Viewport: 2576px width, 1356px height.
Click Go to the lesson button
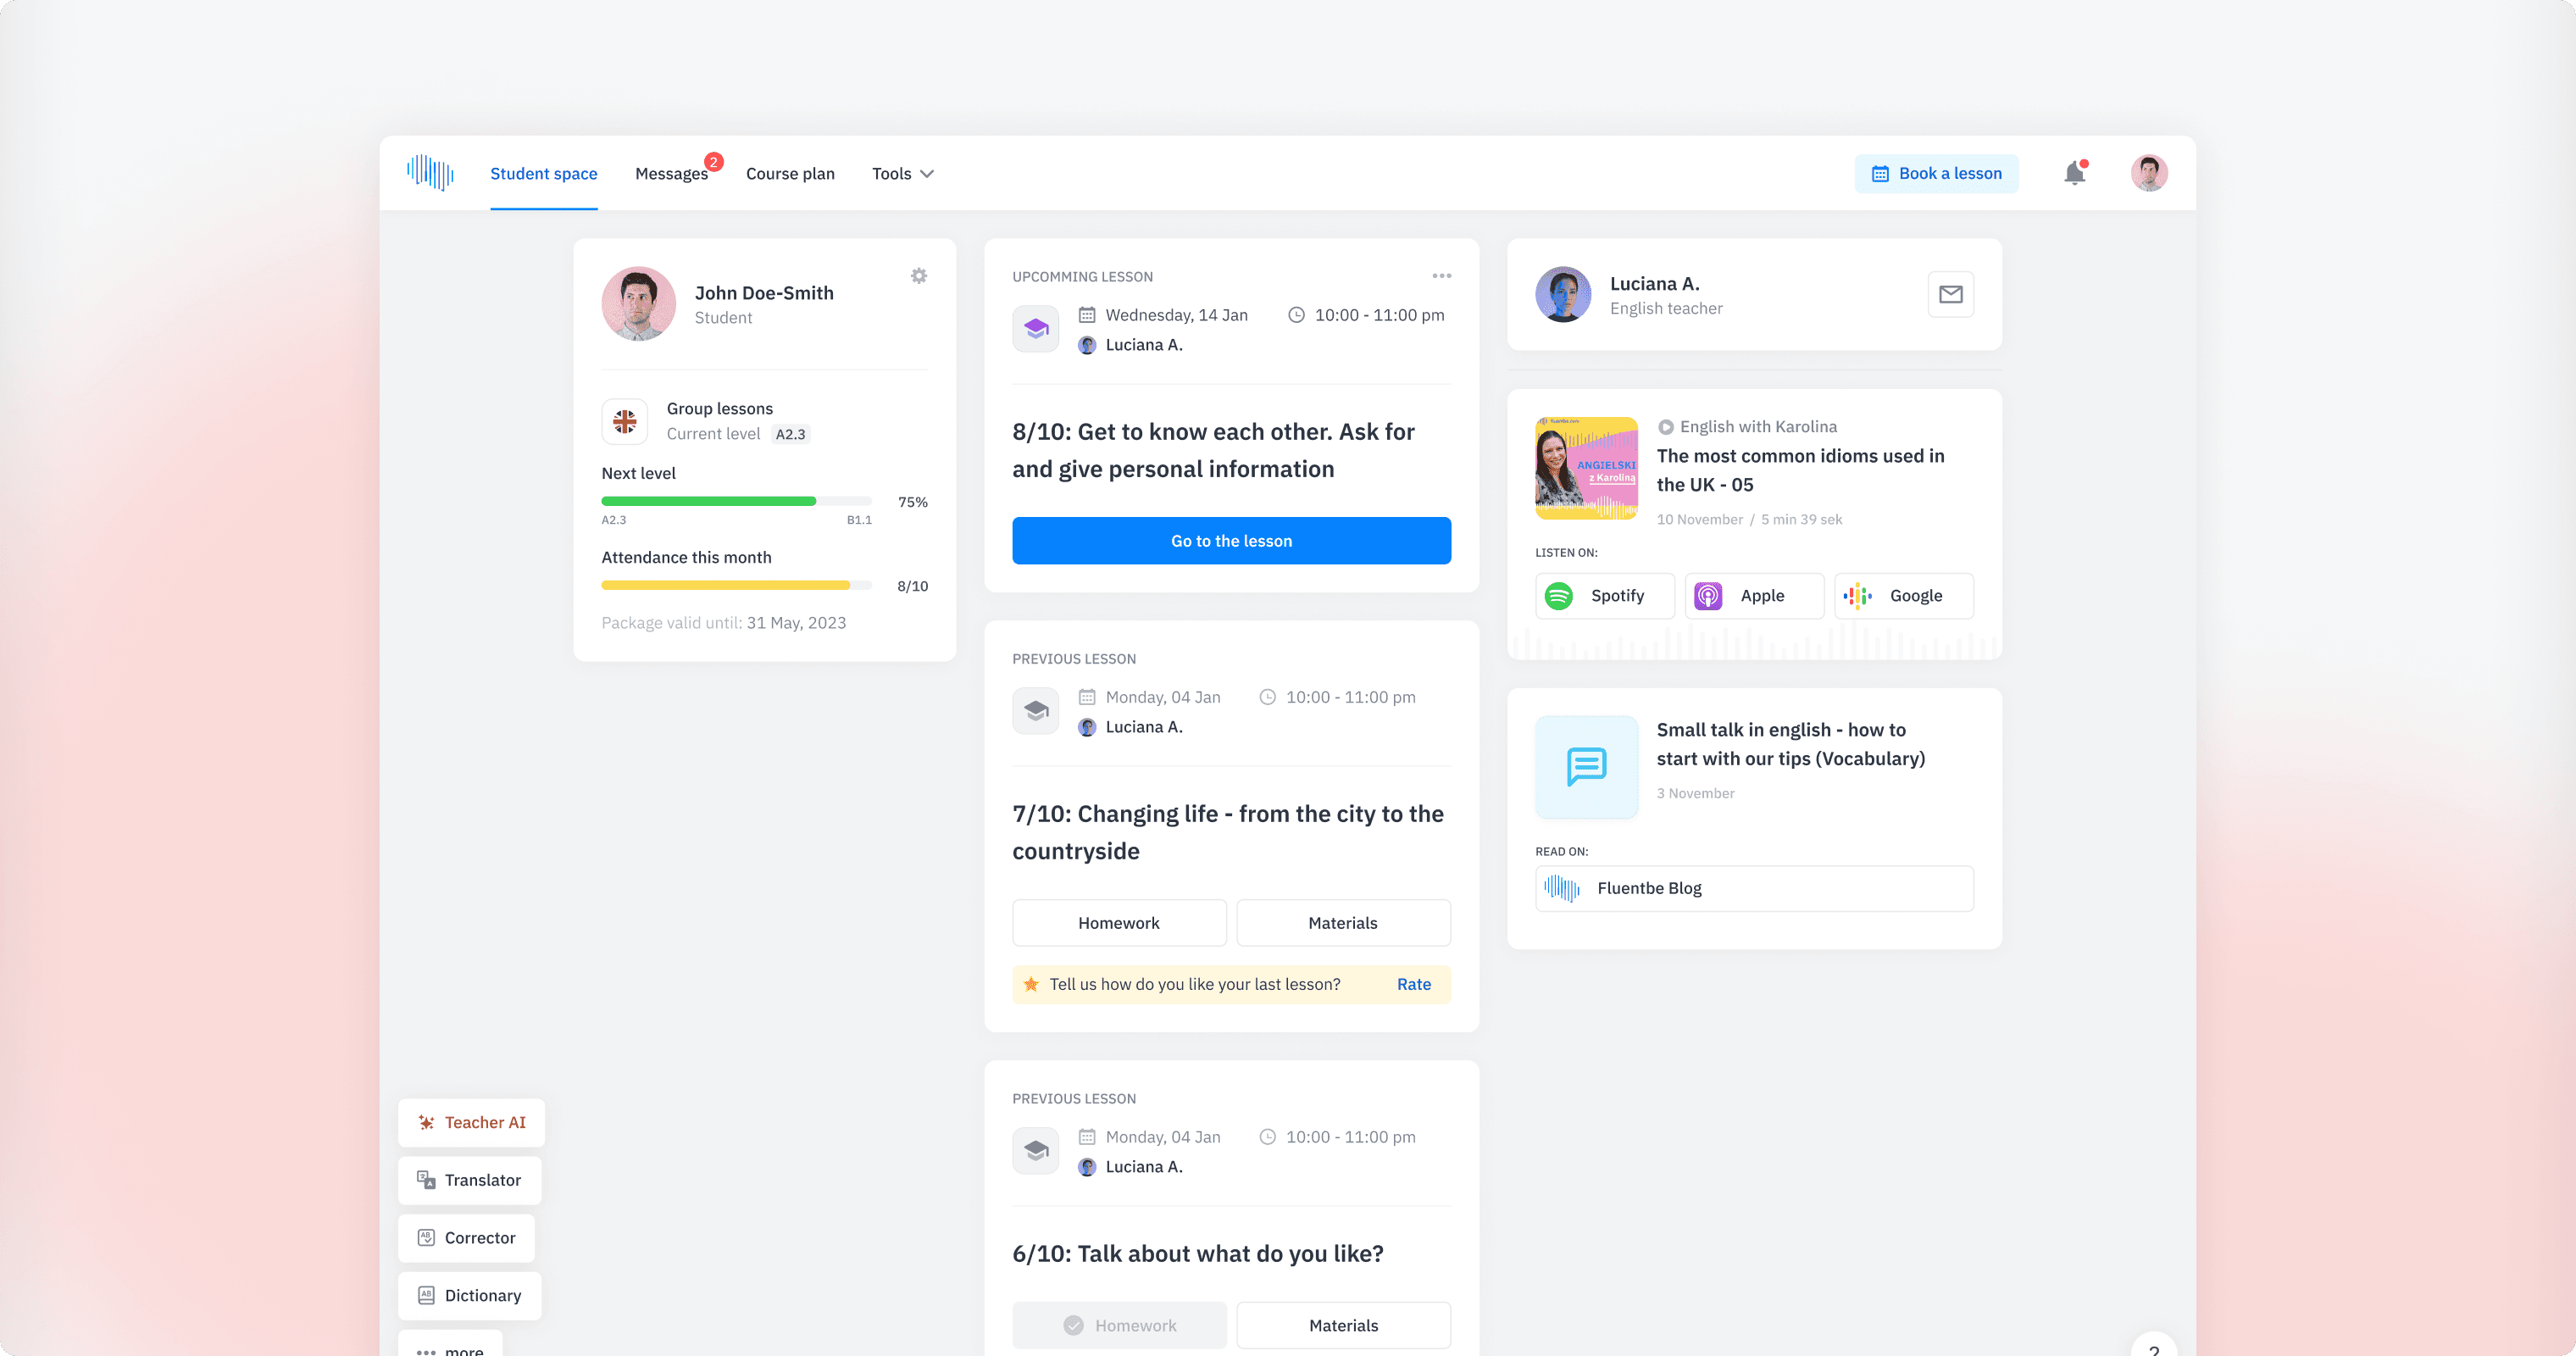point(1231,541)
